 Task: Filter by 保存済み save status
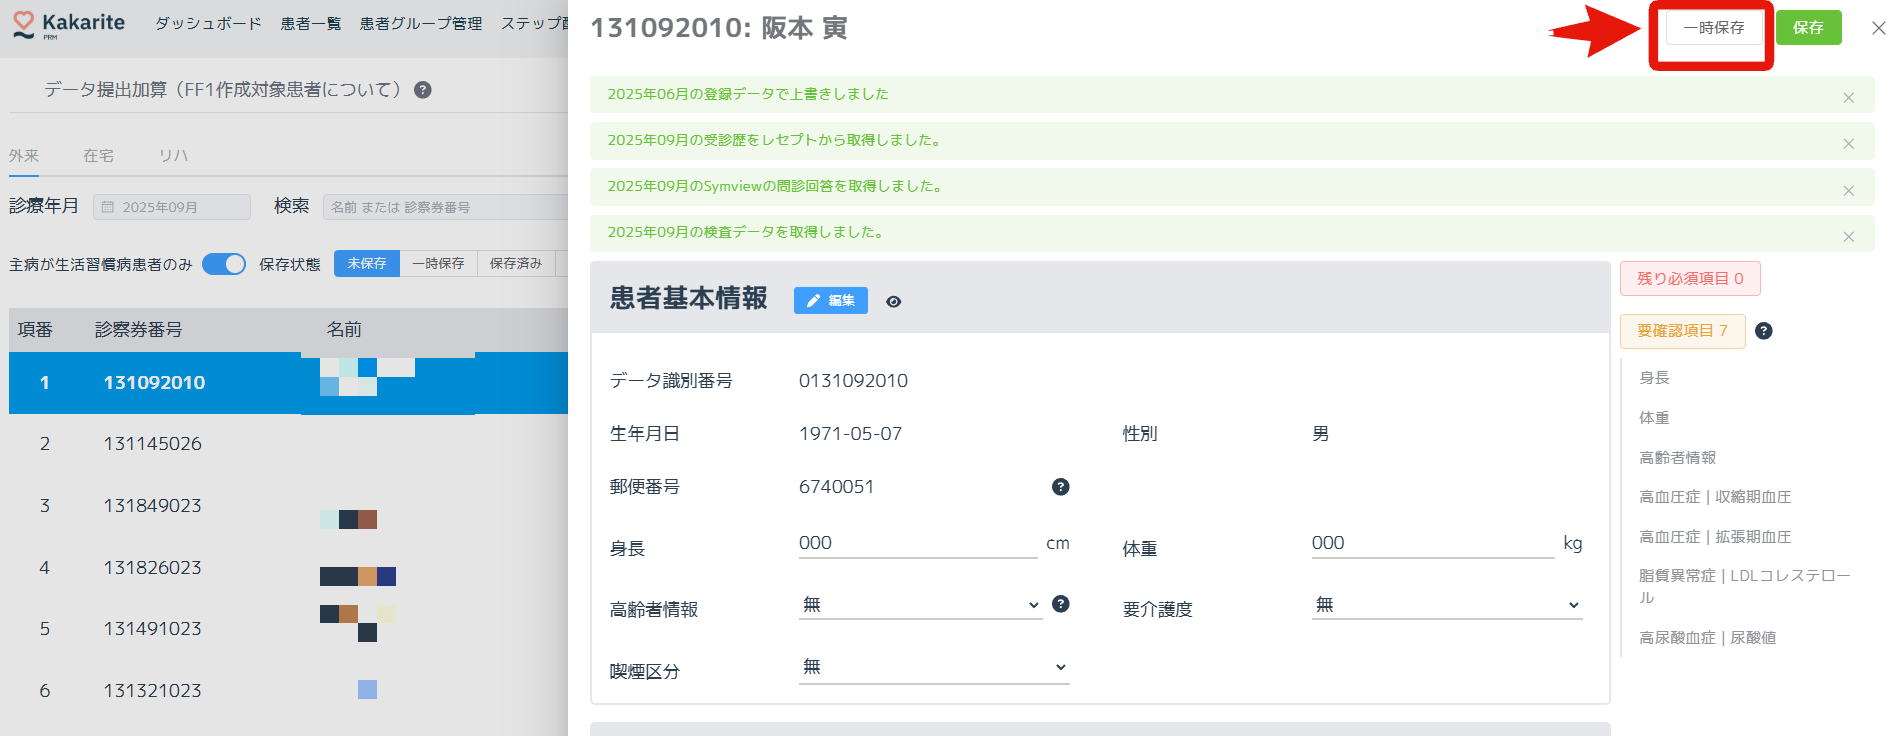click(x=516, y=263)
